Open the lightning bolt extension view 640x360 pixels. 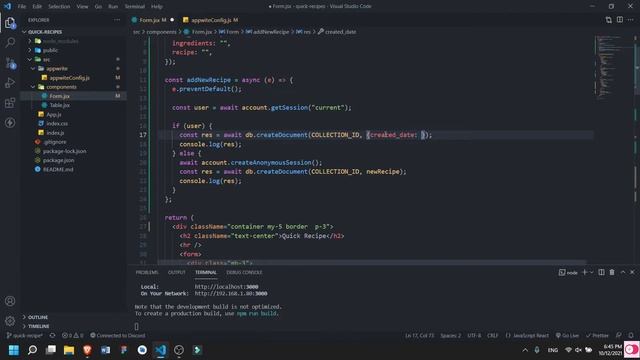pyautogui.click(x=10, y=122)
